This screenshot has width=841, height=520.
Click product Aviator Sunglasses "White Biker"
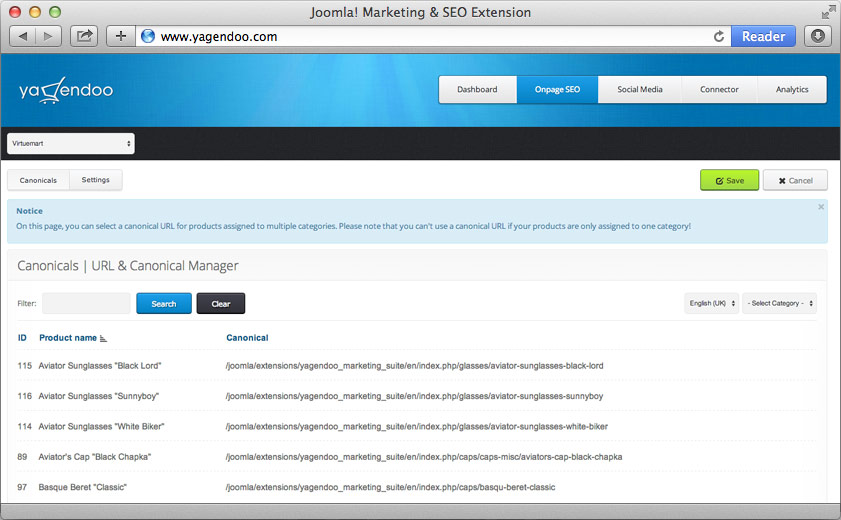101,427
